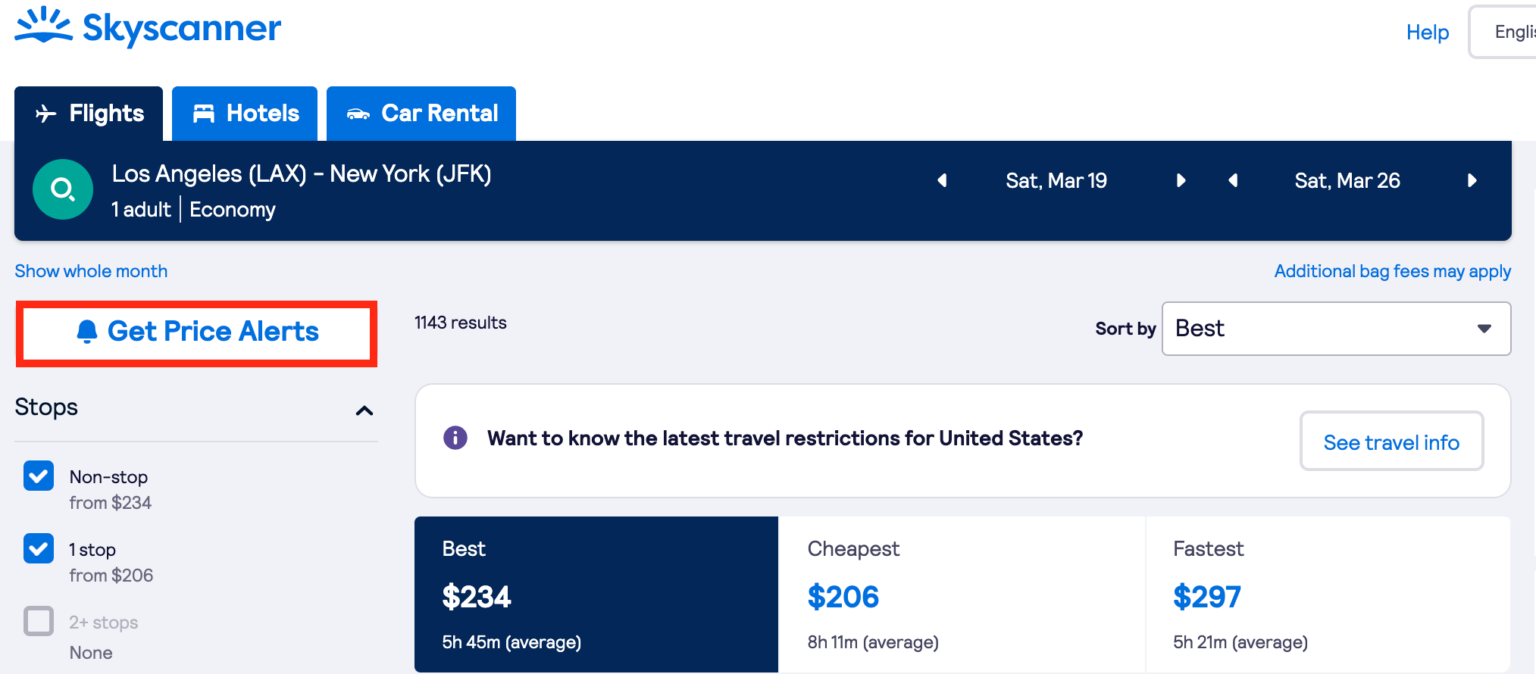Screen dimensions: 1536x674
Task: Click the purple info icon near travel restrictions
Action: [x=455, y=437]
